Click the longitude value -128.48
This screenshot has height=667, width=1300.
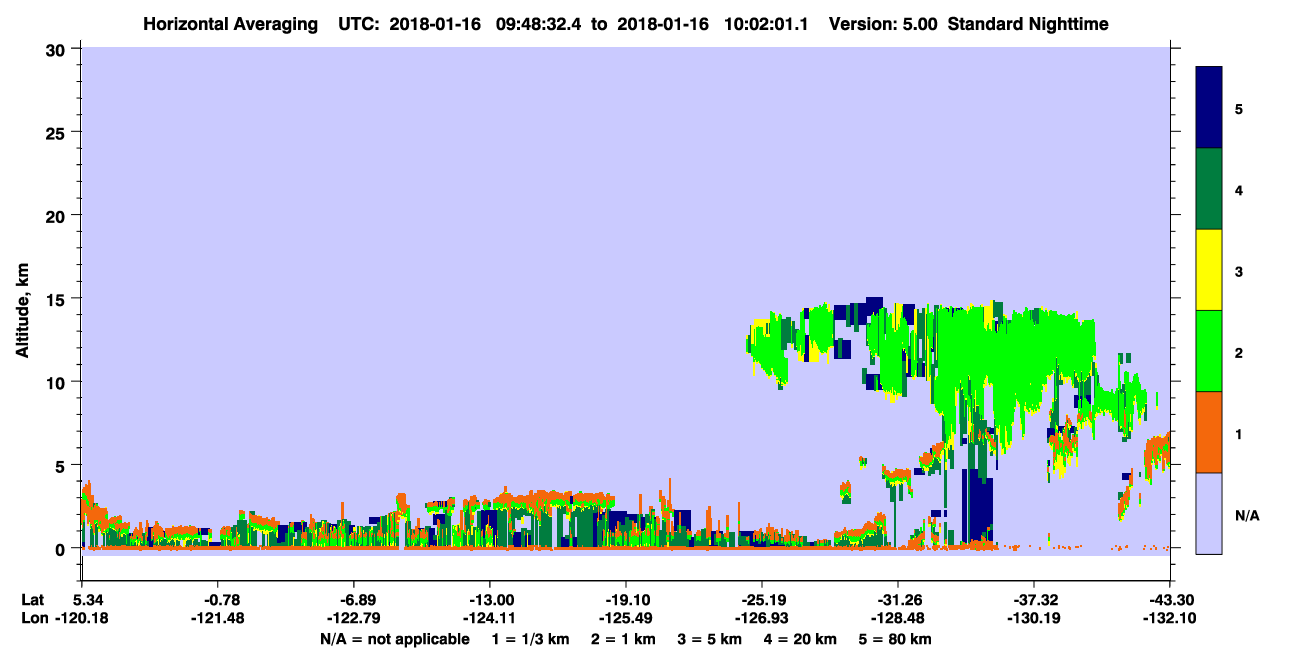click(x=898, y=619)
